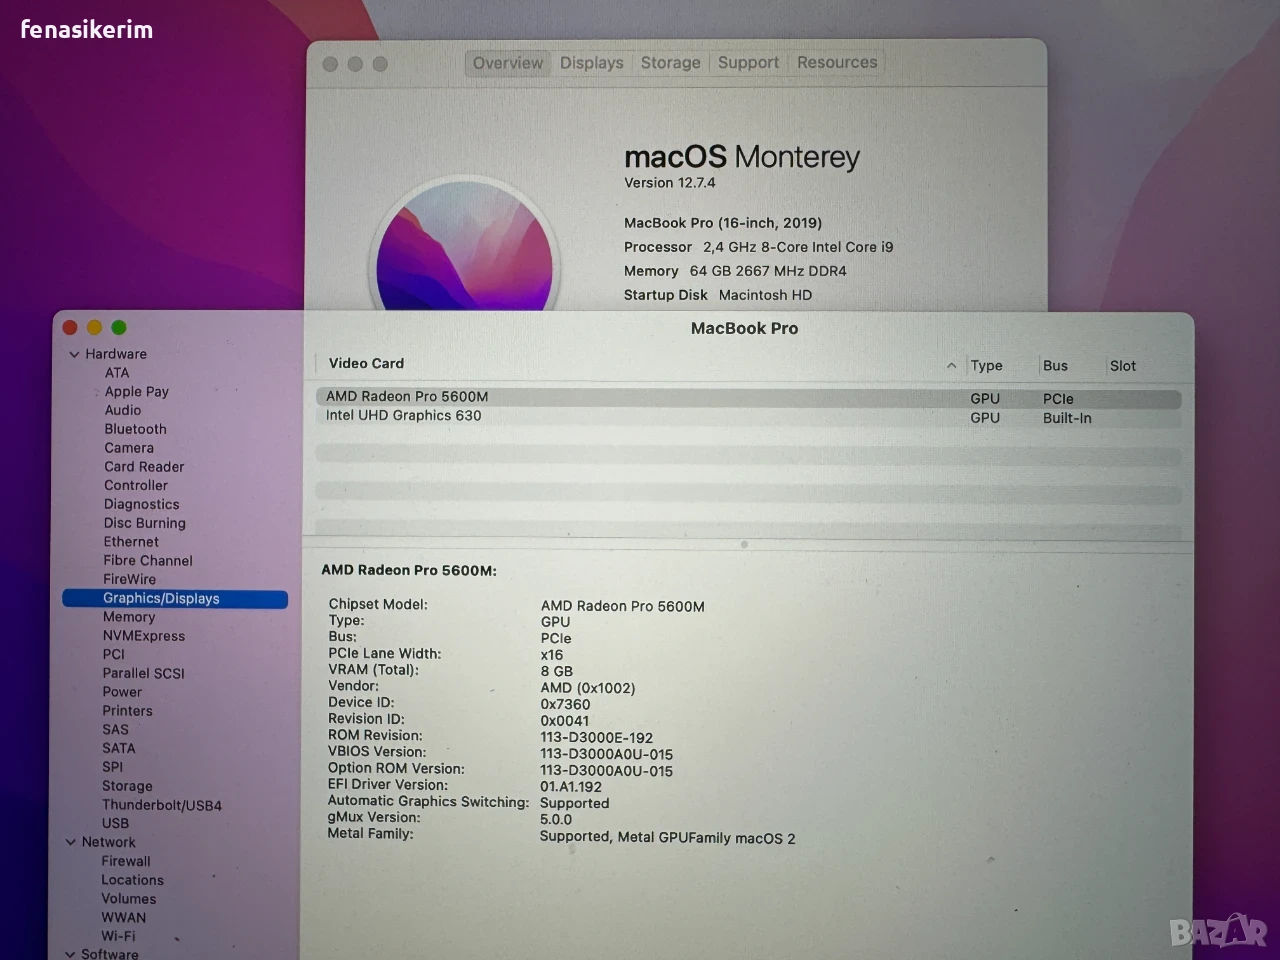Sort by the Slot column header

pyautogui.click(x=1123, y=366)
